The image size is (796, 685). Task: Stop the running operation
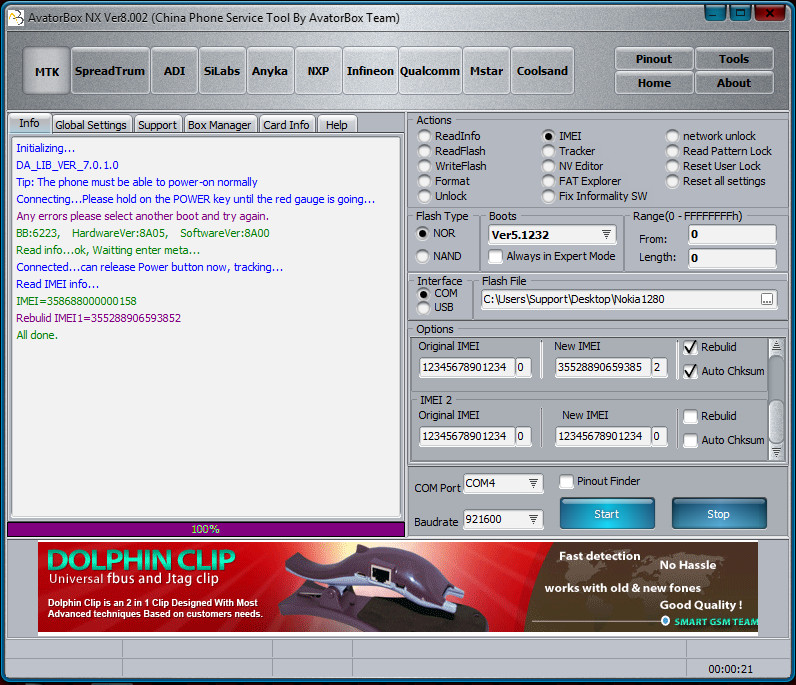719,514
